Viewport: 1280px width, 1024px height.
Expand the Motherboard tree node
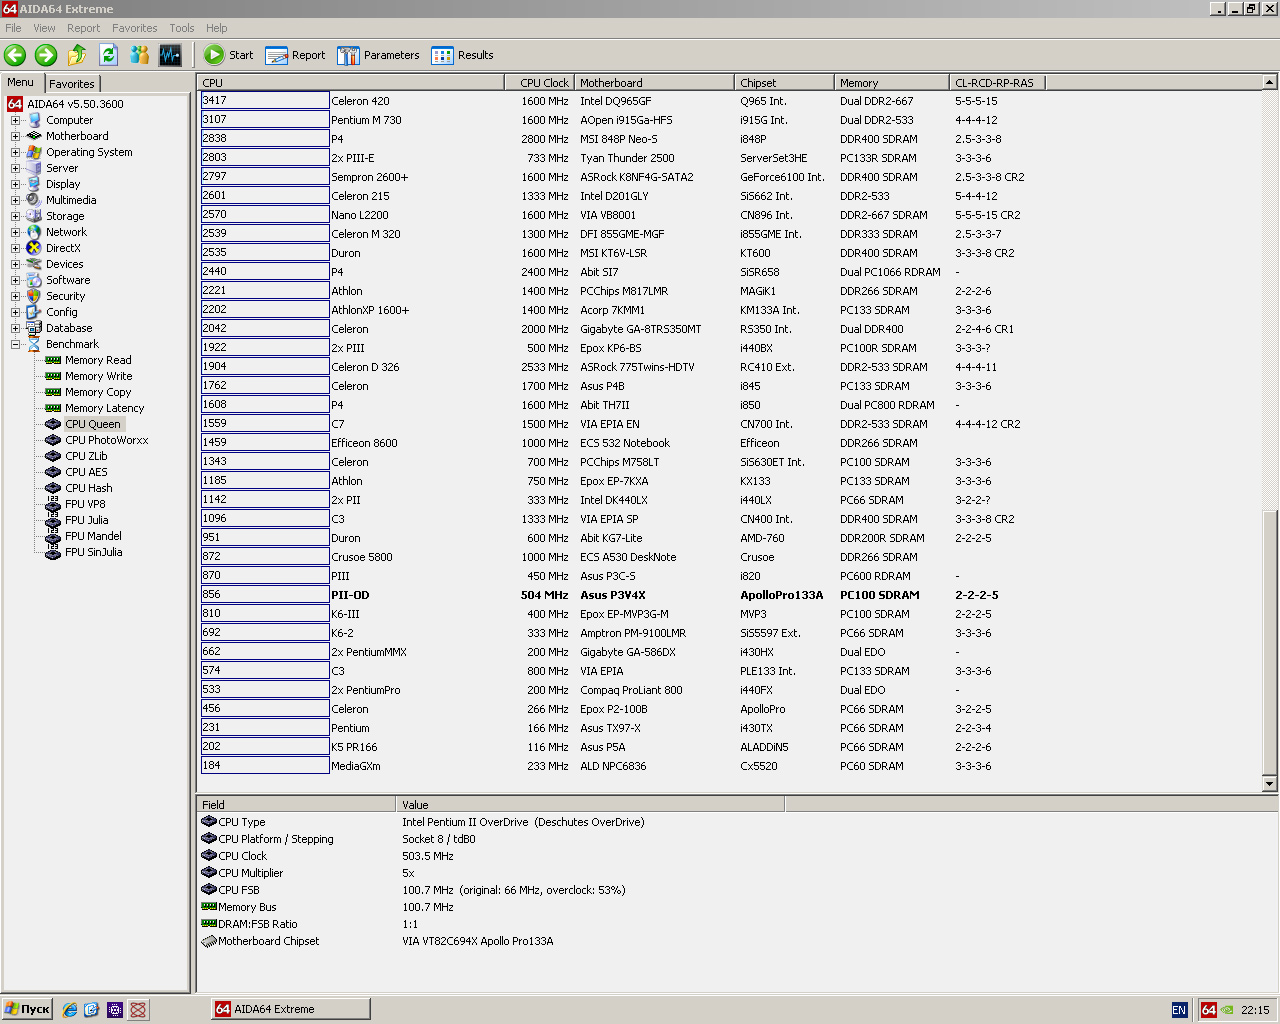(15, 136)
